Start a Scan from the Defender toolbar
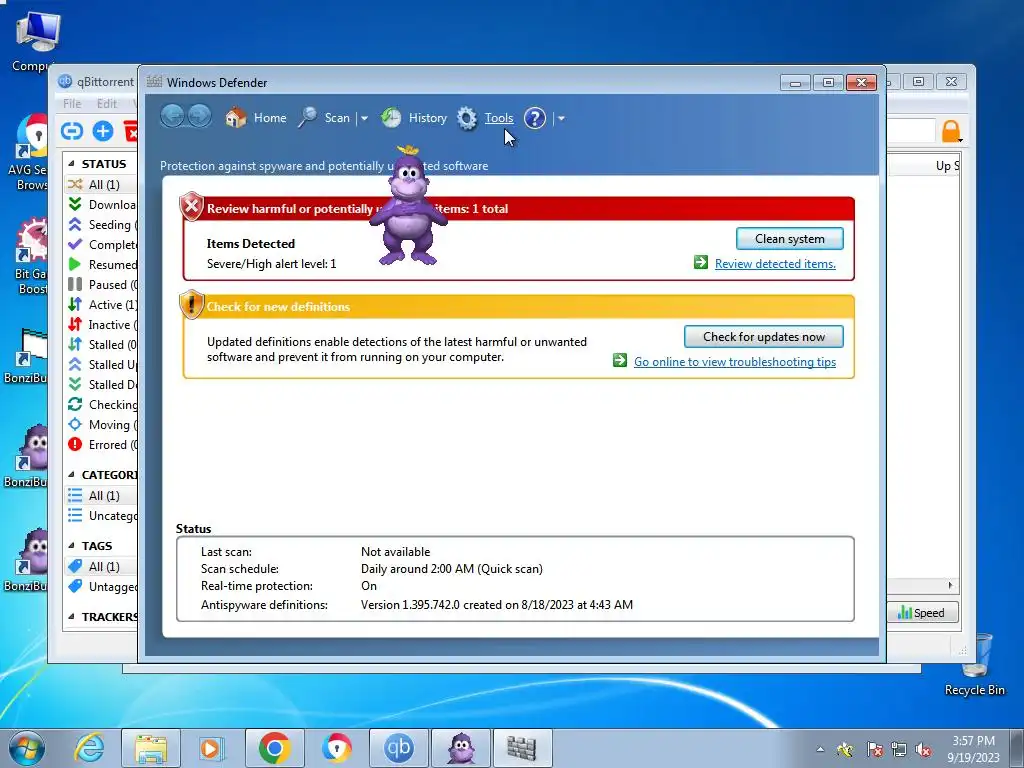The height and width of the screenshot is (768, 1024). (325, 118)
